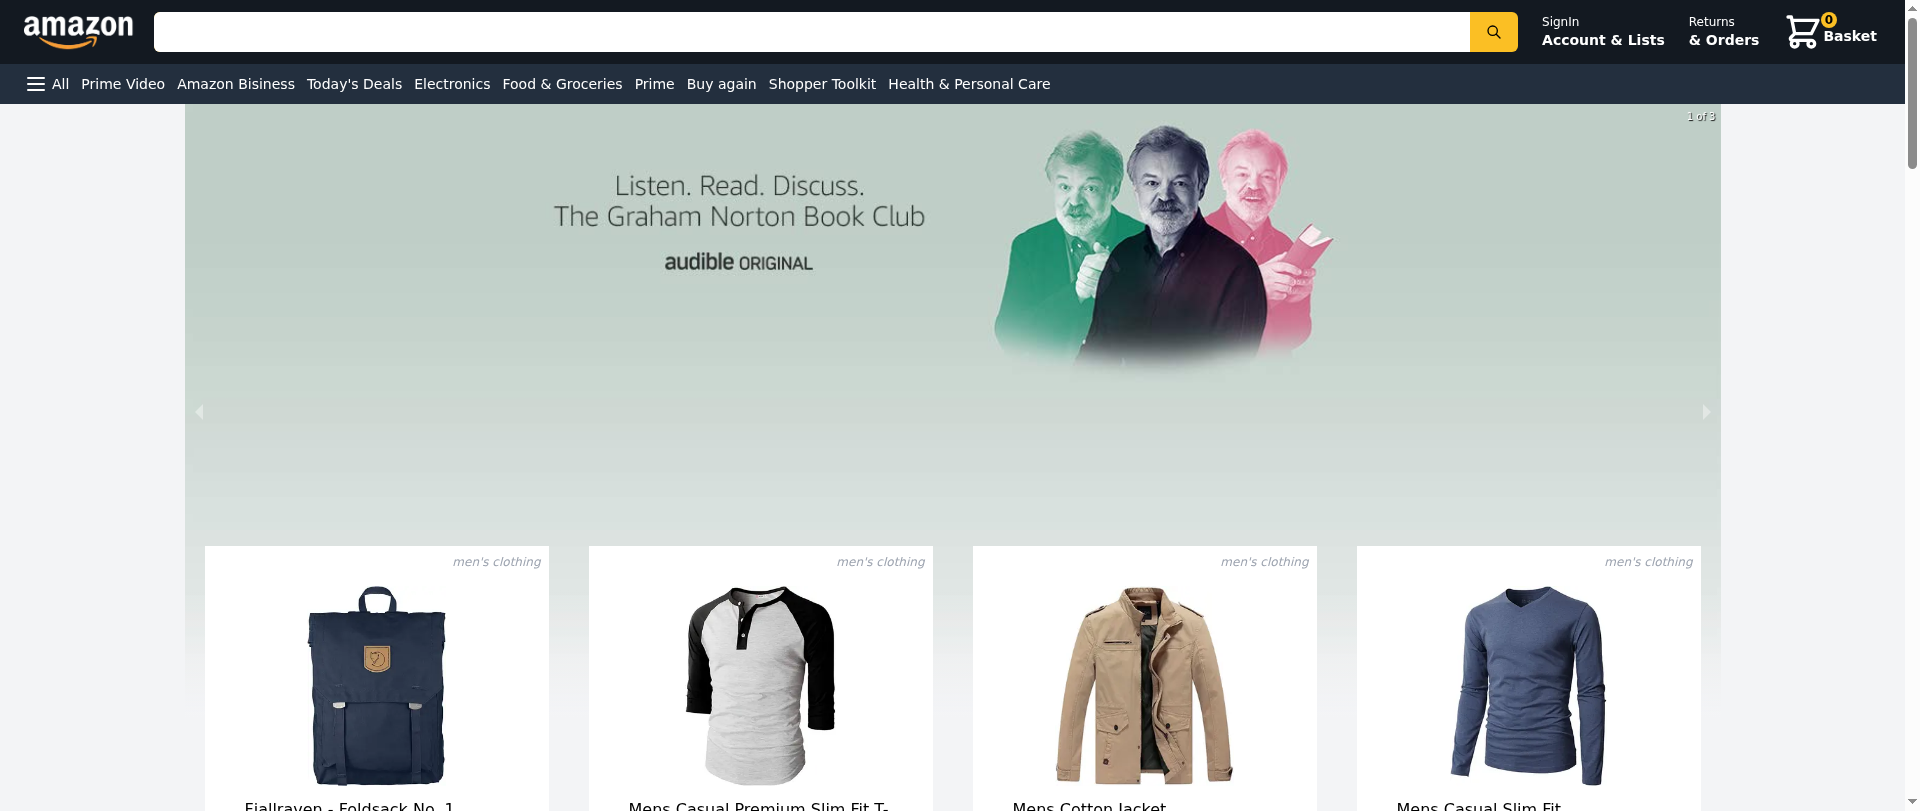Click the search text field
1920x811 pixels.
(811, 32)
